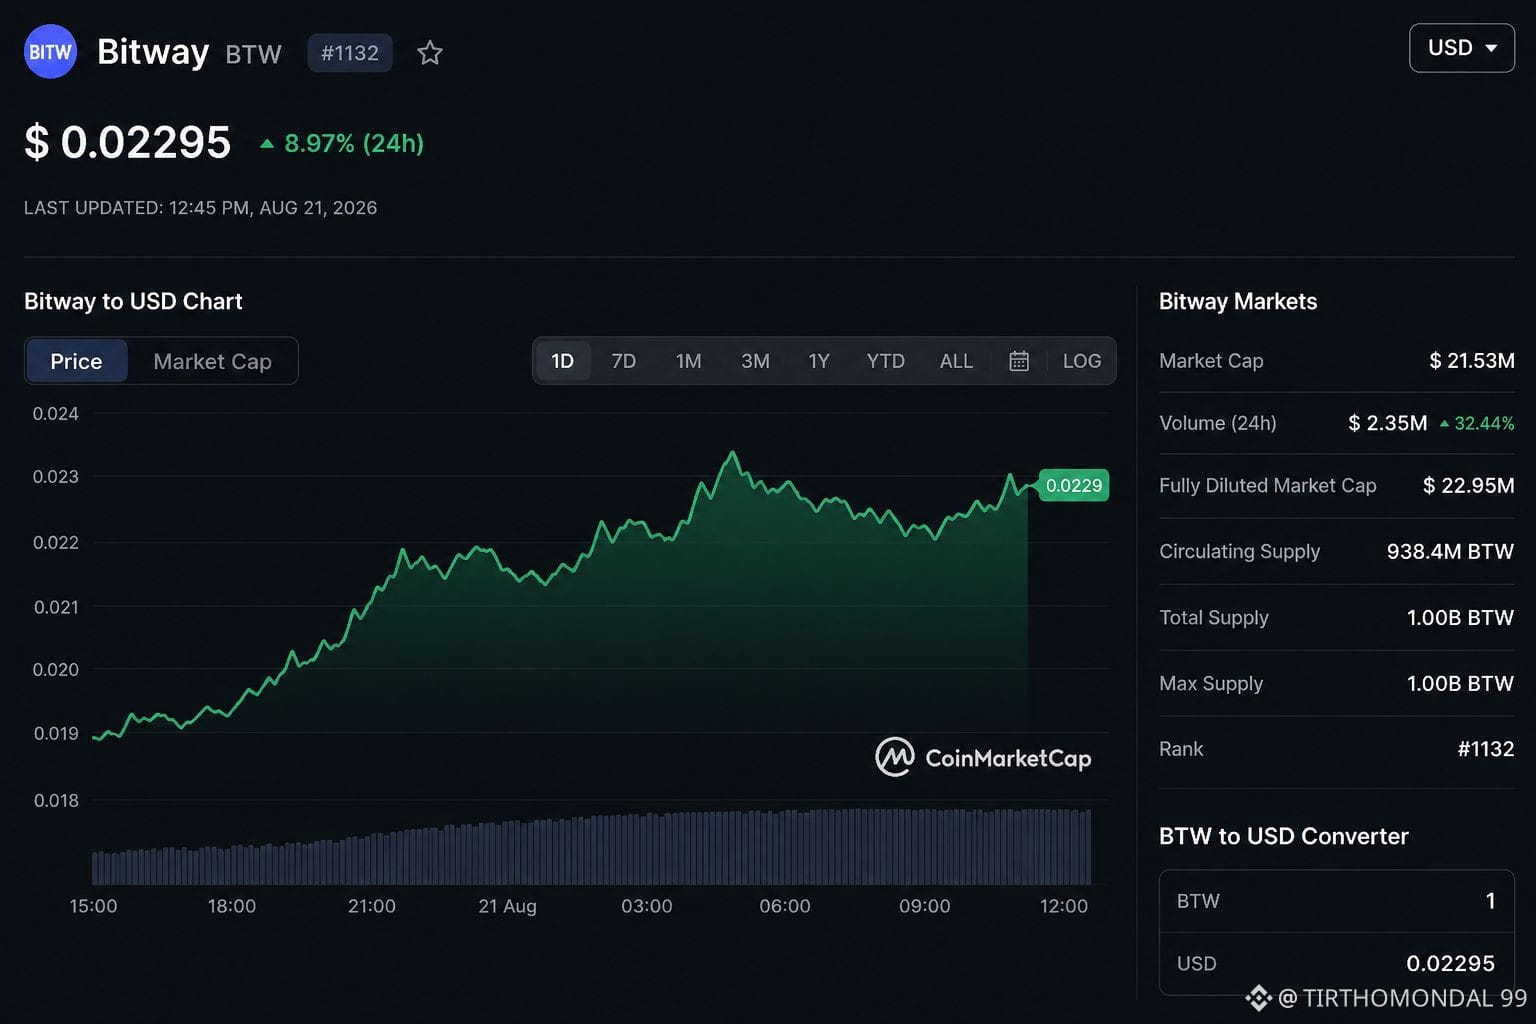Select the 1M time range
The height and width of the screenshot is (1024, 1536).
coord(689,361)
